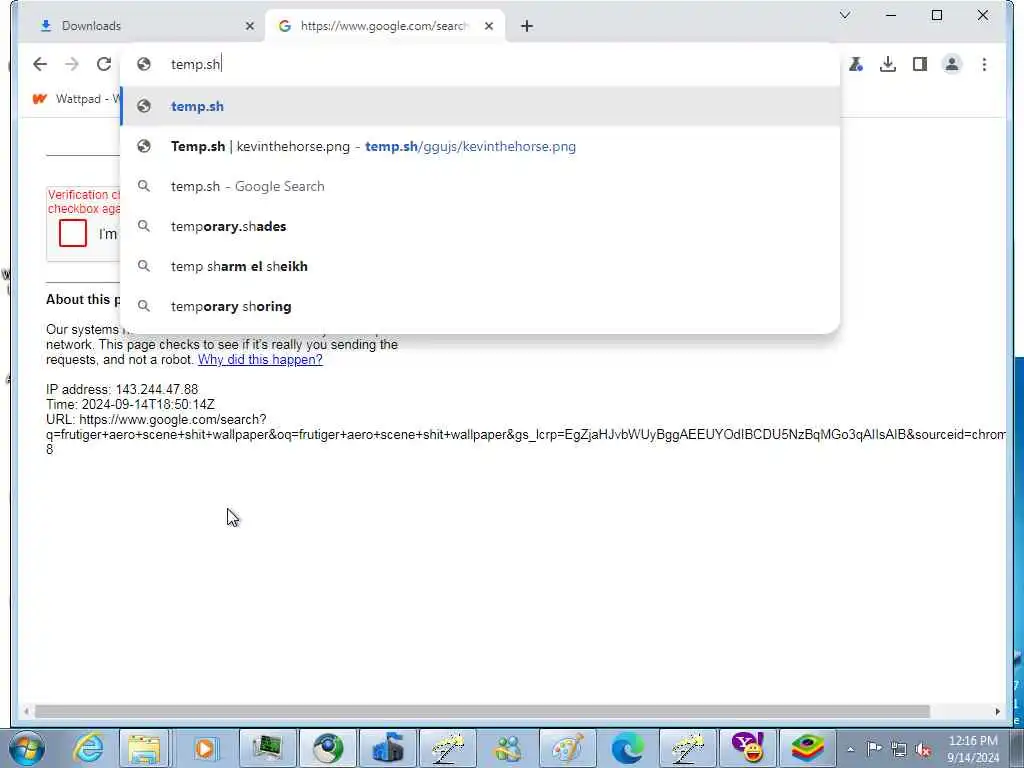Screen dimensions: 1024x768
Task: Select the google.com/search tab
Action: point(384,26)
